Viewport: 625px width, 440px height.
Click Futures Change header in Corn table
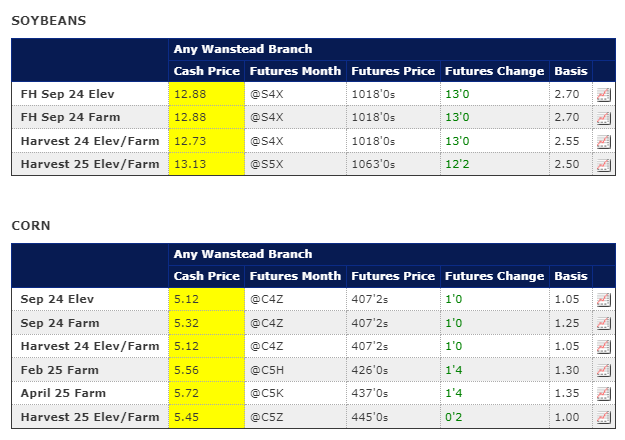pyautogui.click(x=494, y=276)
